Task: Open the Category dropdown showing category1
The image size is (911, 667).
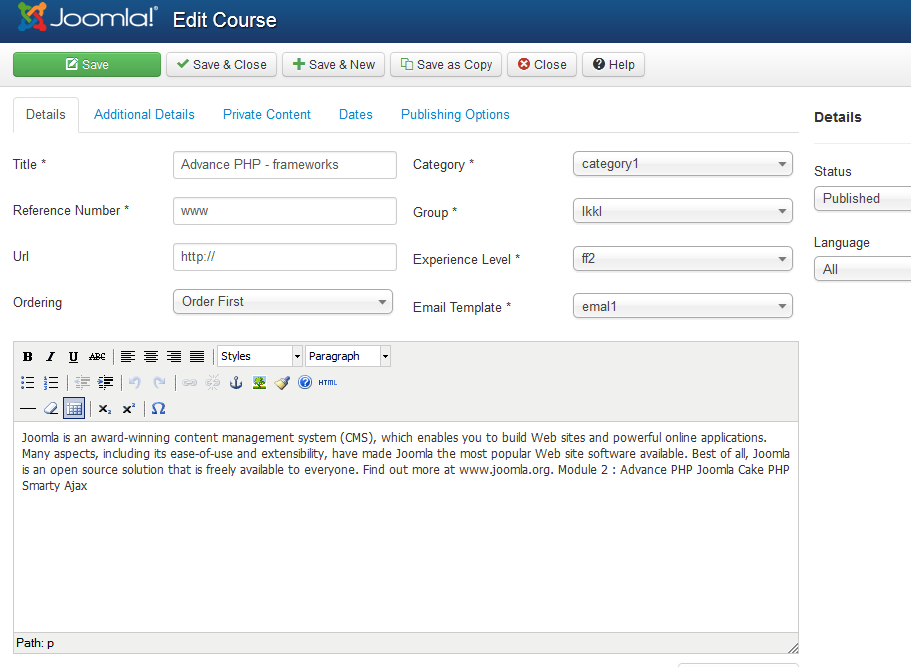Action: coord(682,164)
